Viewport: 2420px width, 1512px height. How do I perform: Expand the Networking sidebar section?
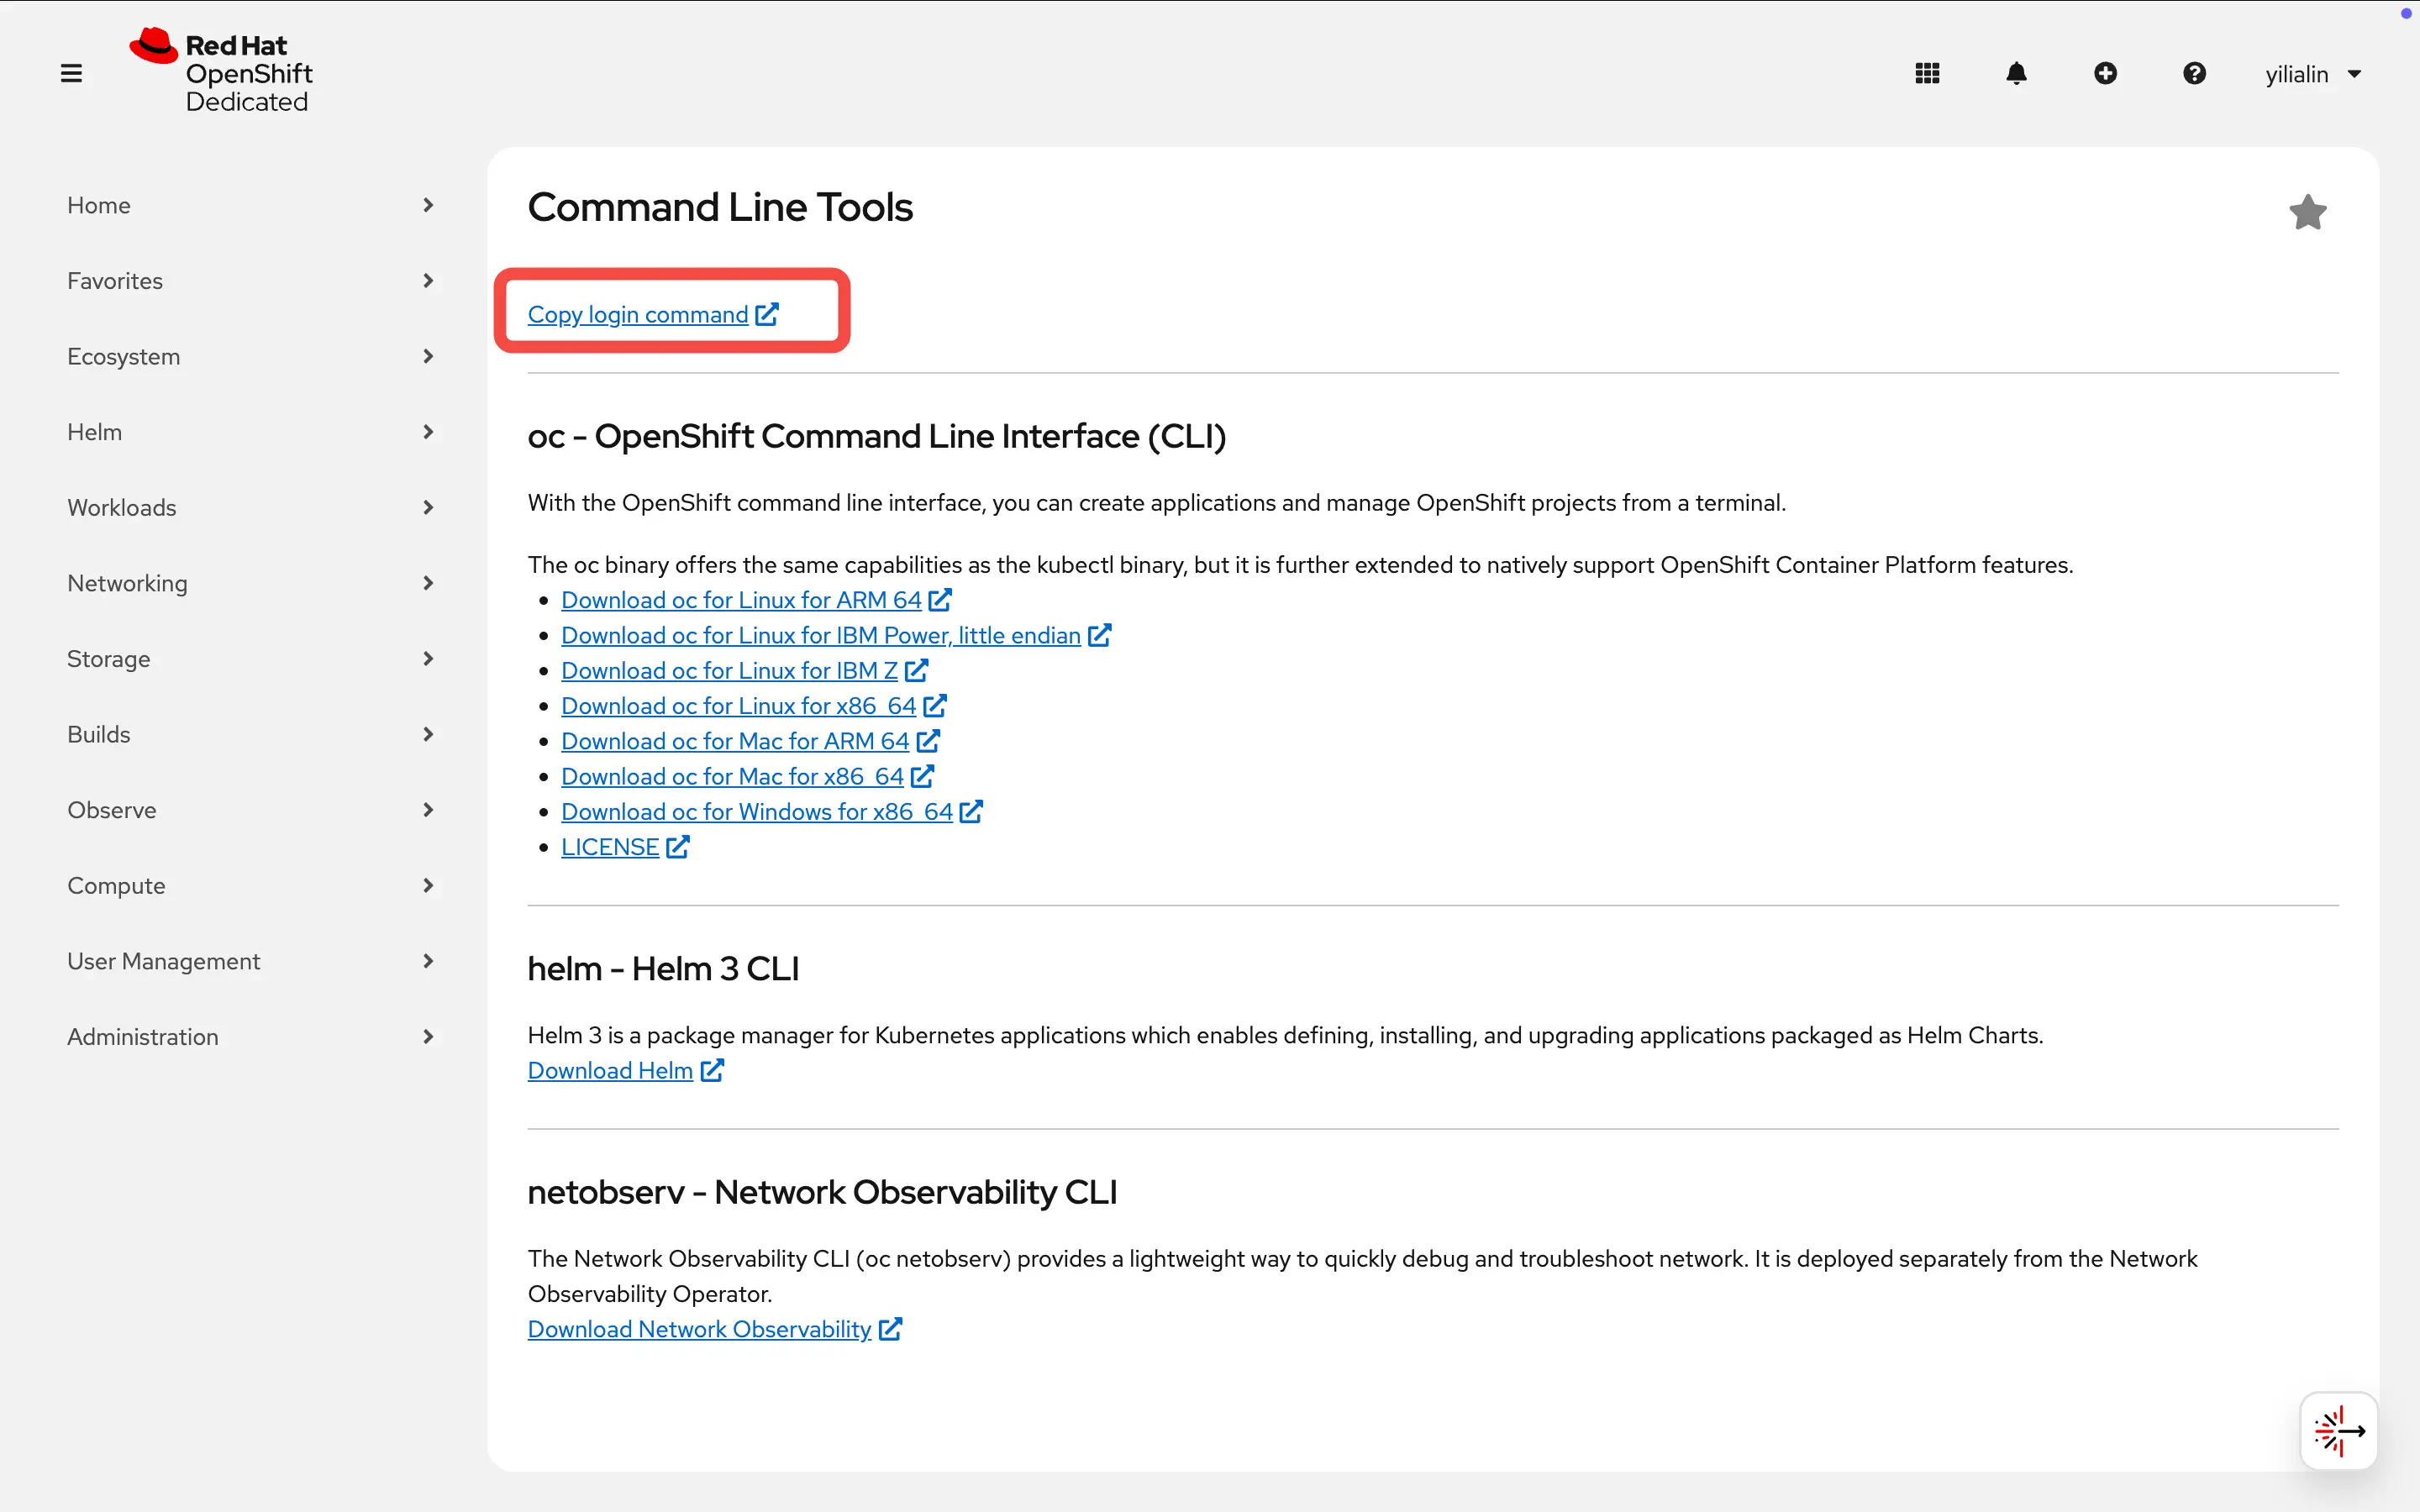pyautogui.click(x=127, y=583)
